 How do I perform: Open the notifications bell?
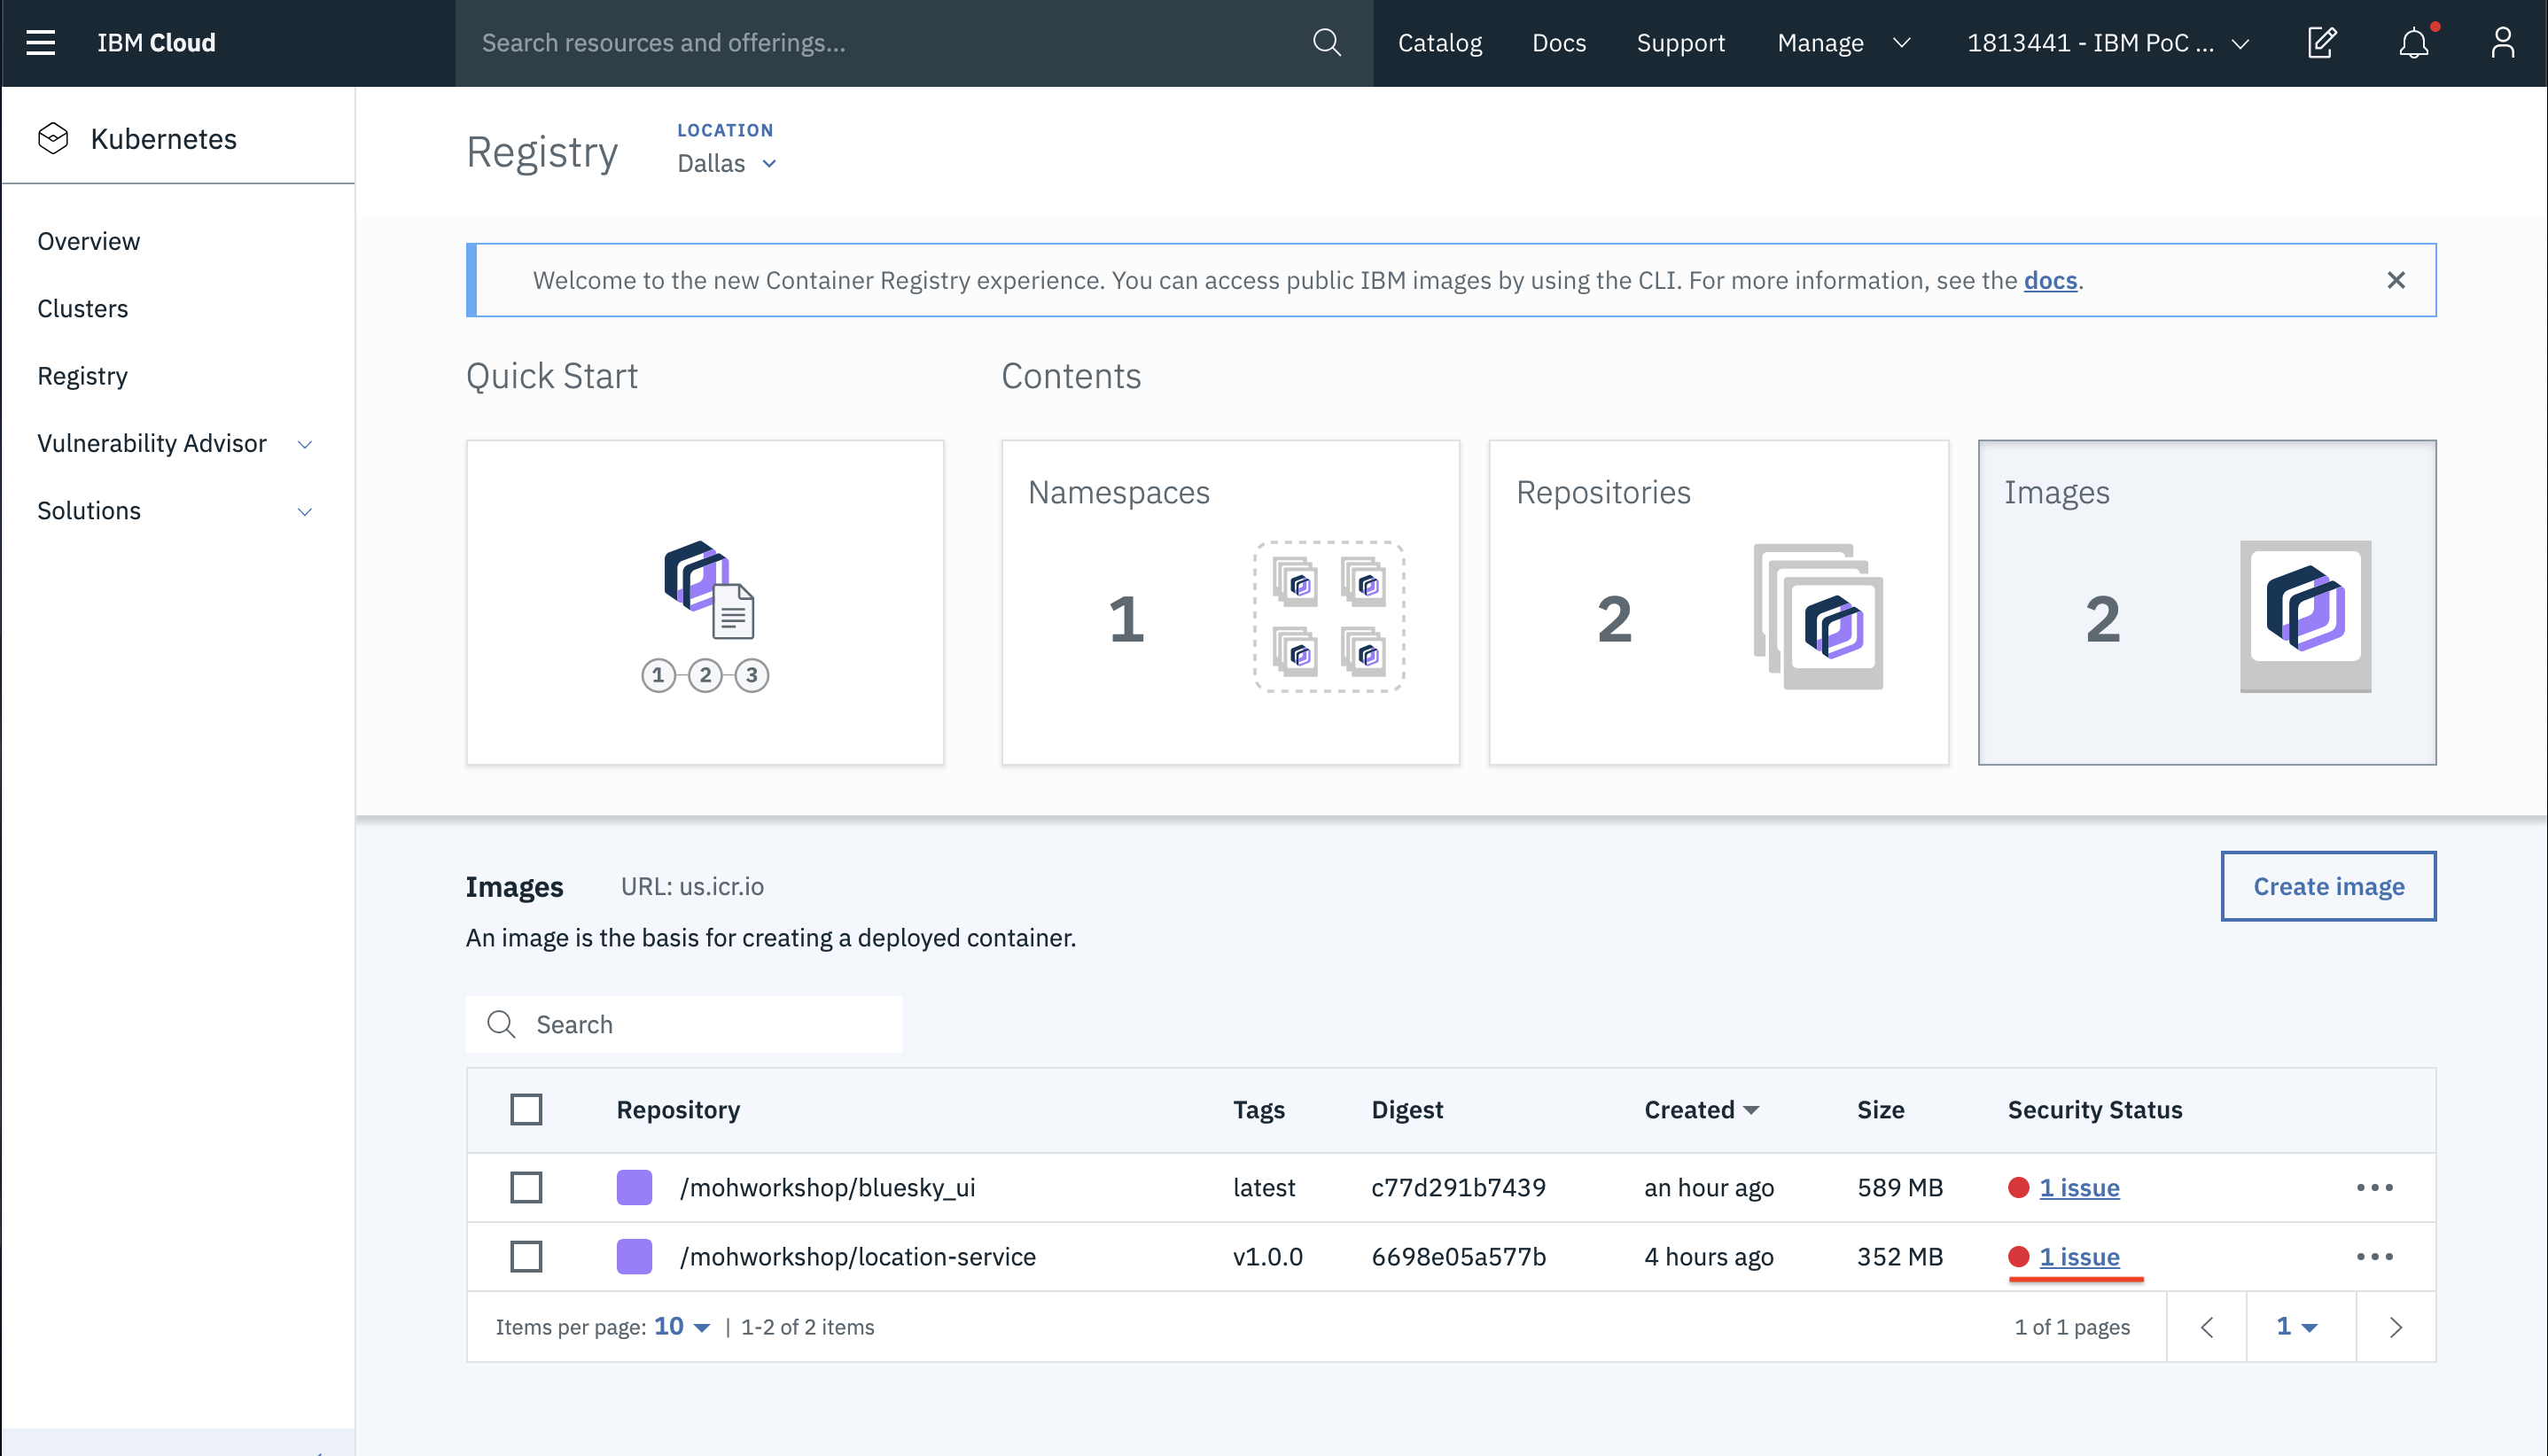click(x=2414, y=42)
